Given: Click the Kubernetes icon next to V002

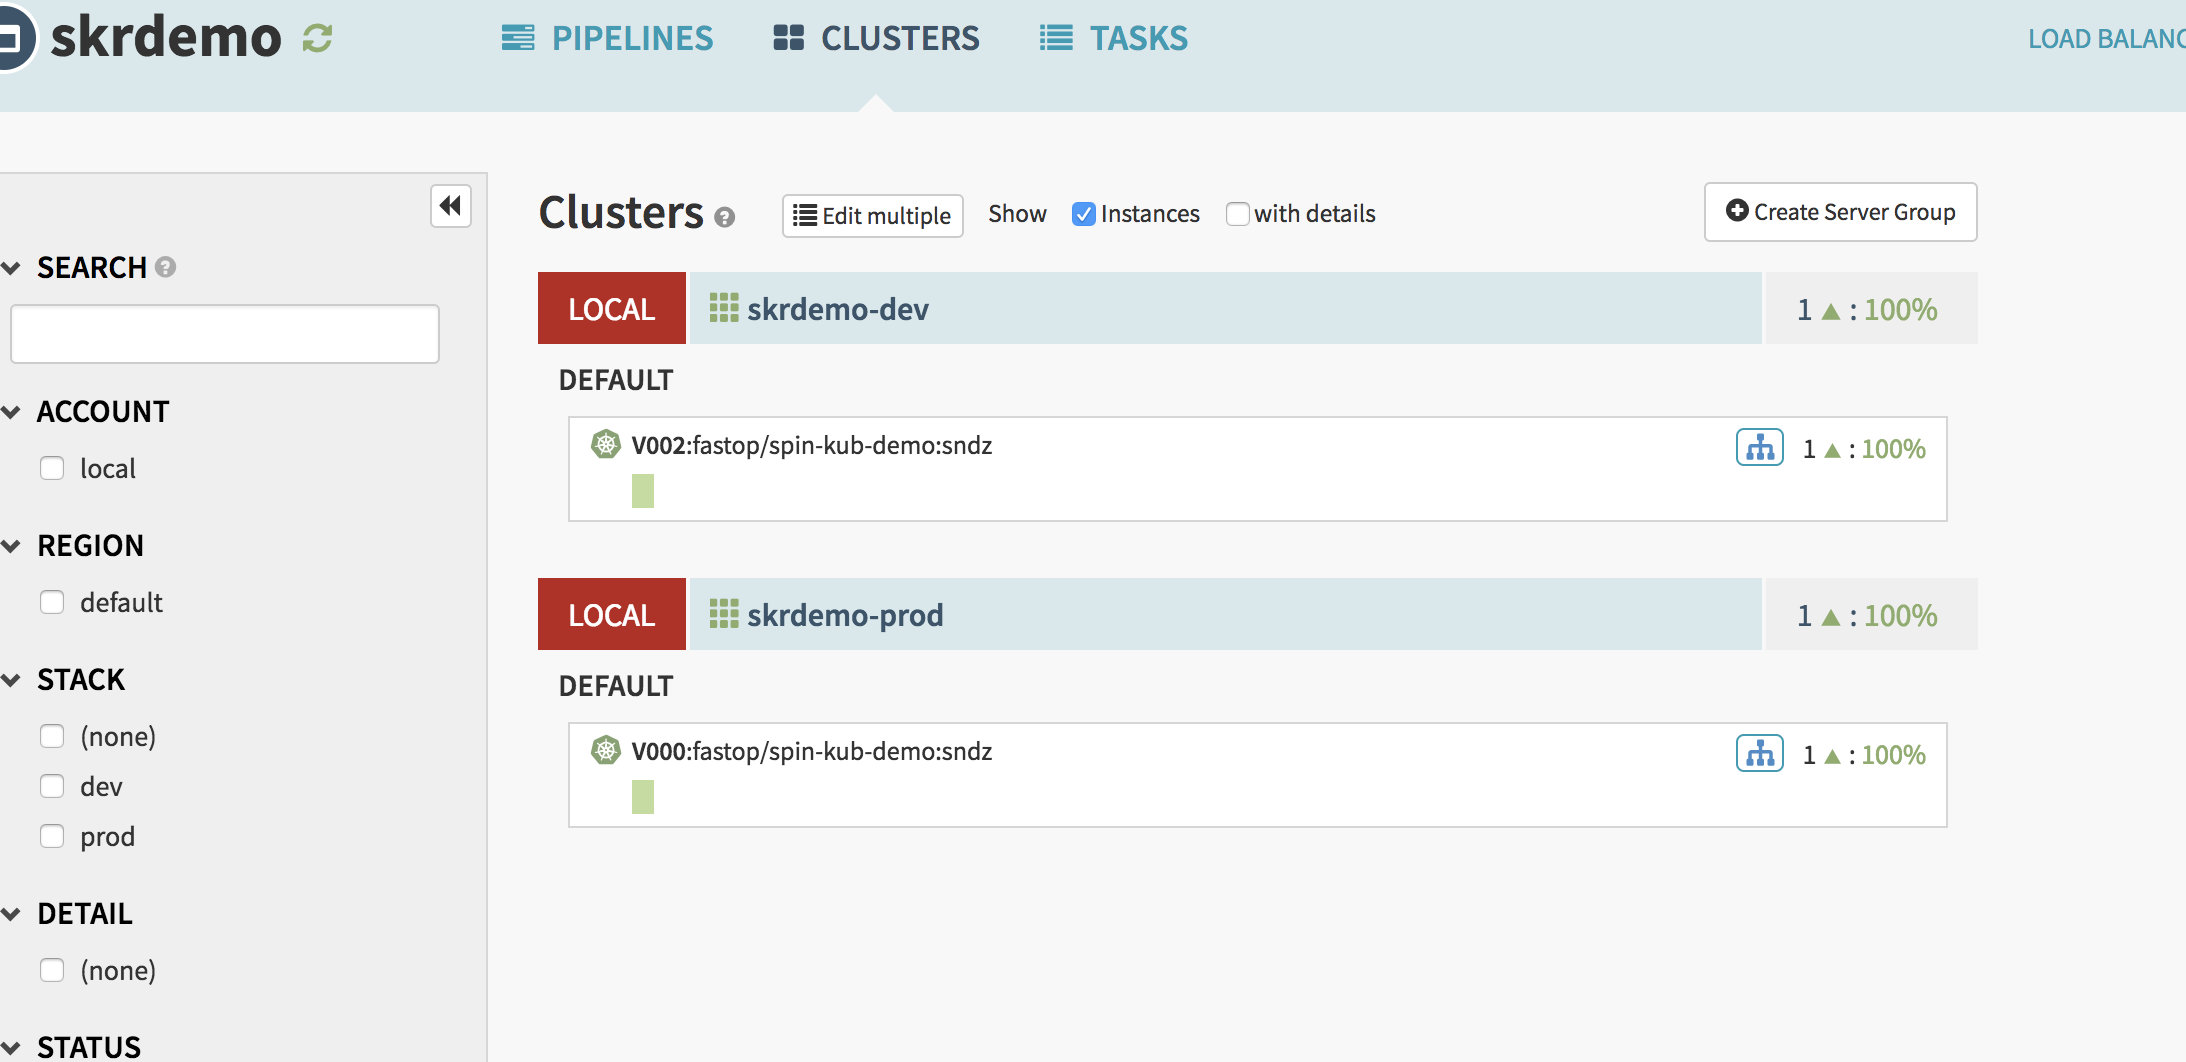Looking at the screenshot, I should point(606,444).
